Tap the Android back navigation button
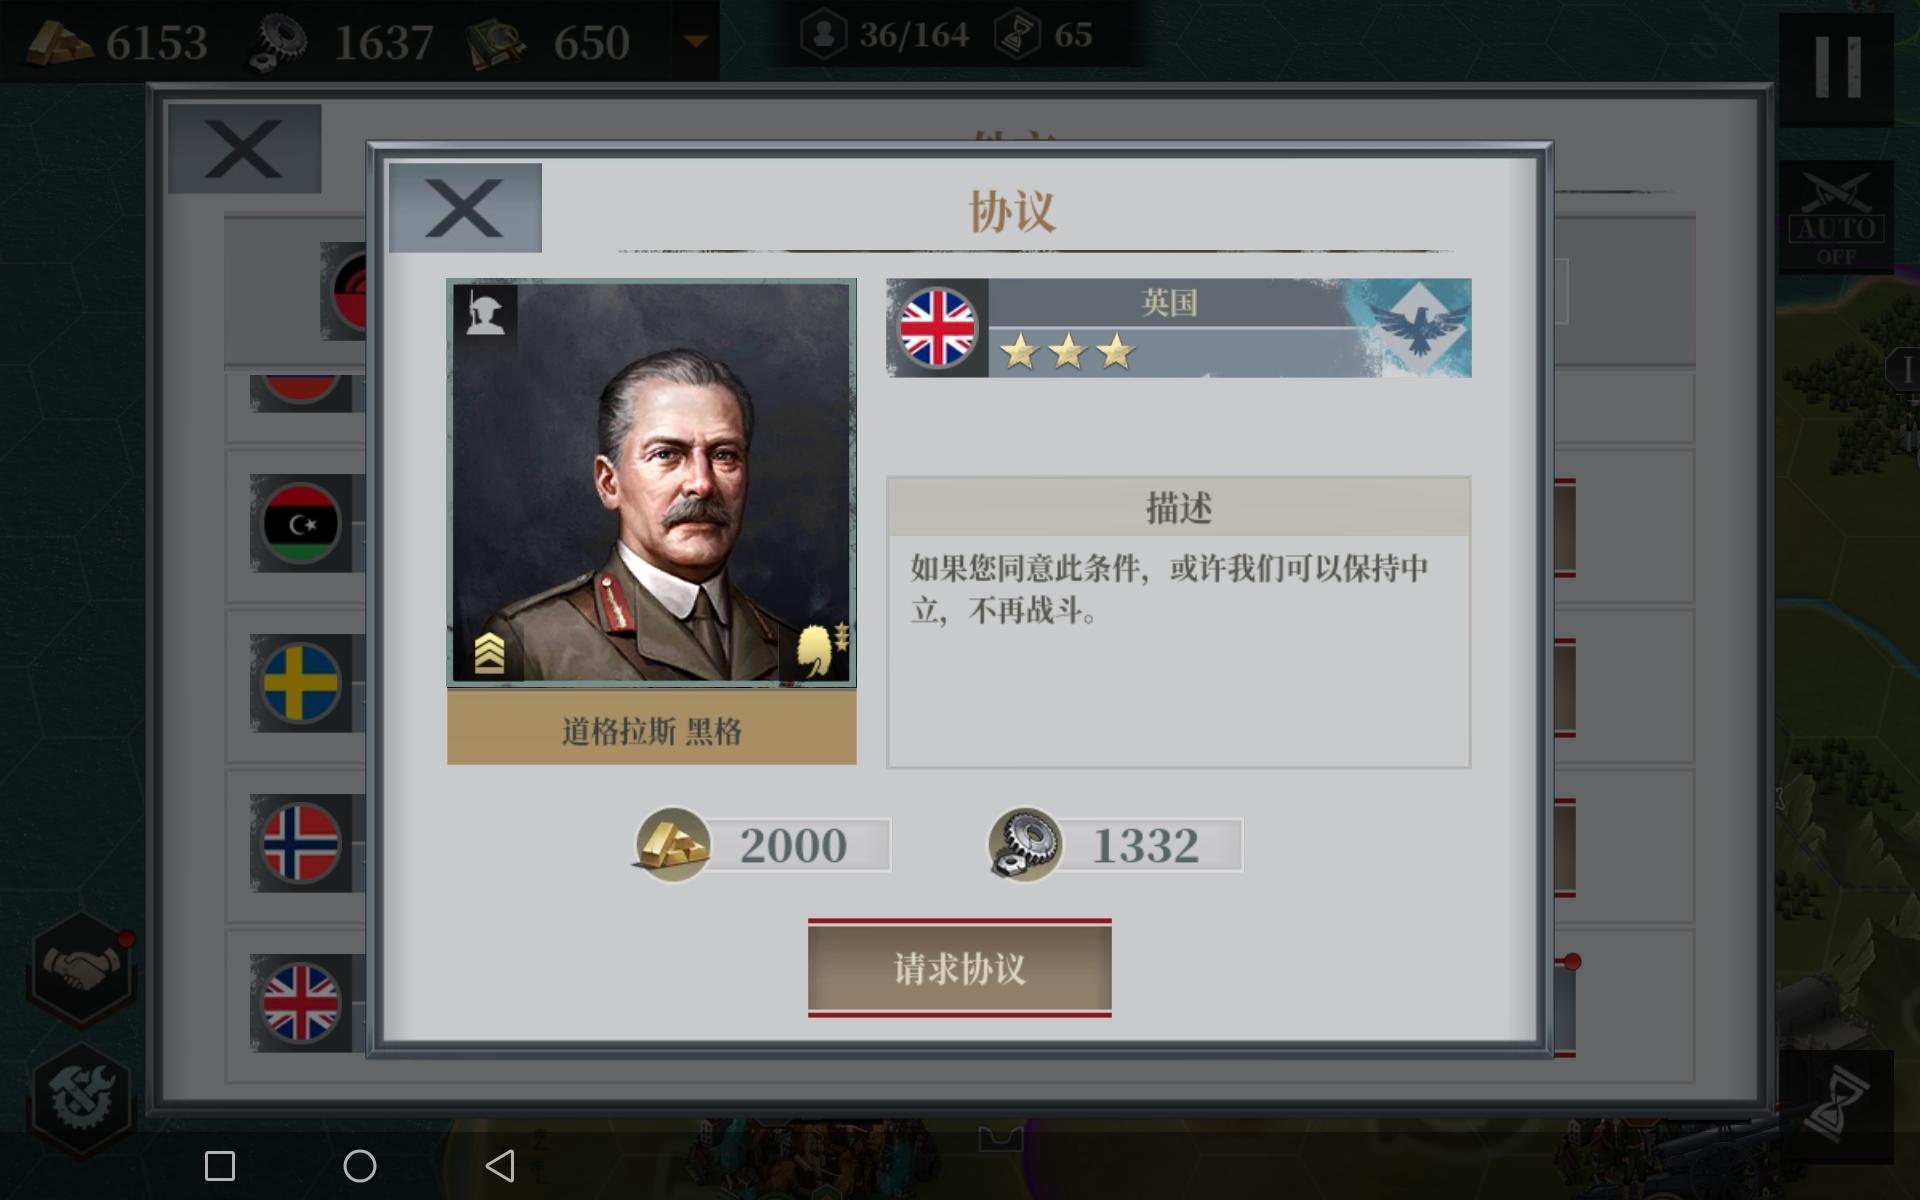Screen dimensions: 1920x1200 pos(500,1165)
